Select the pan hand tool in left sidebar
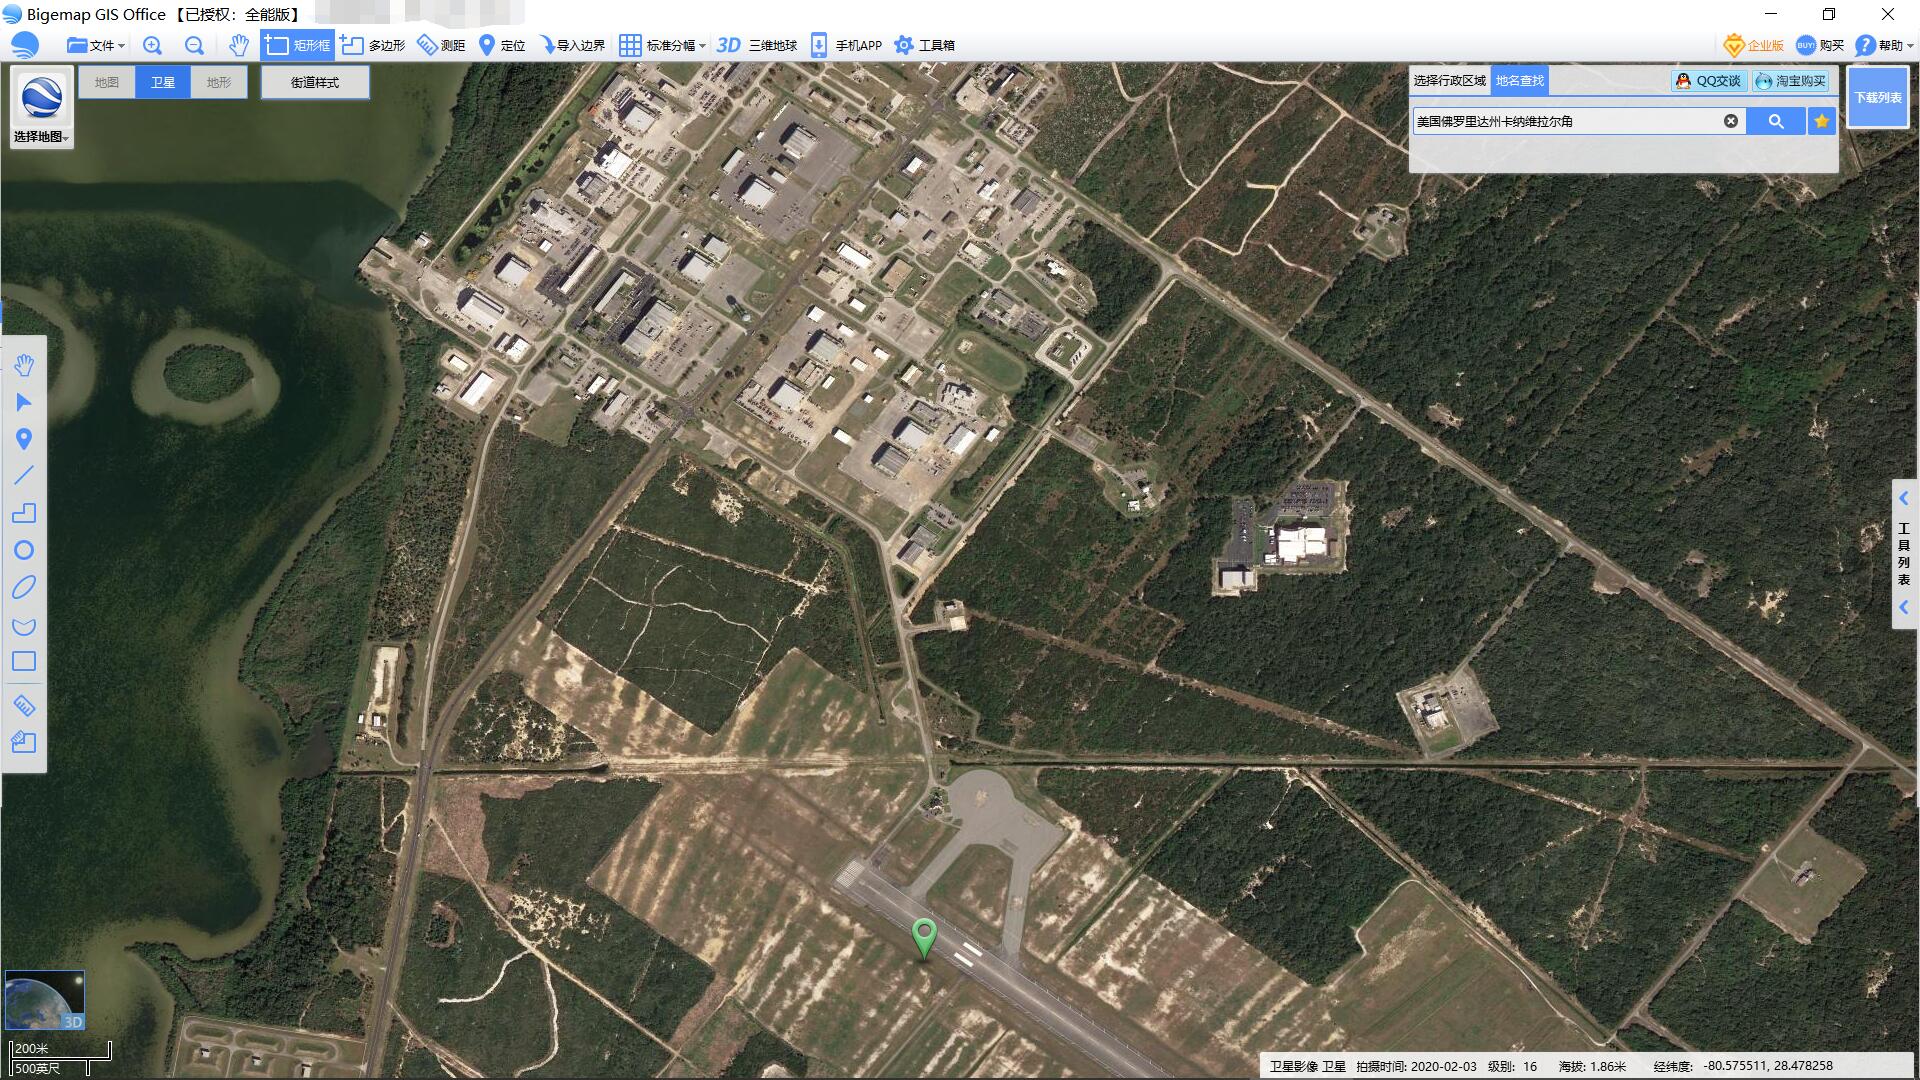The height and width of the screenshot is (1080, 1920). pyautogui.click(x=24, y=365)
